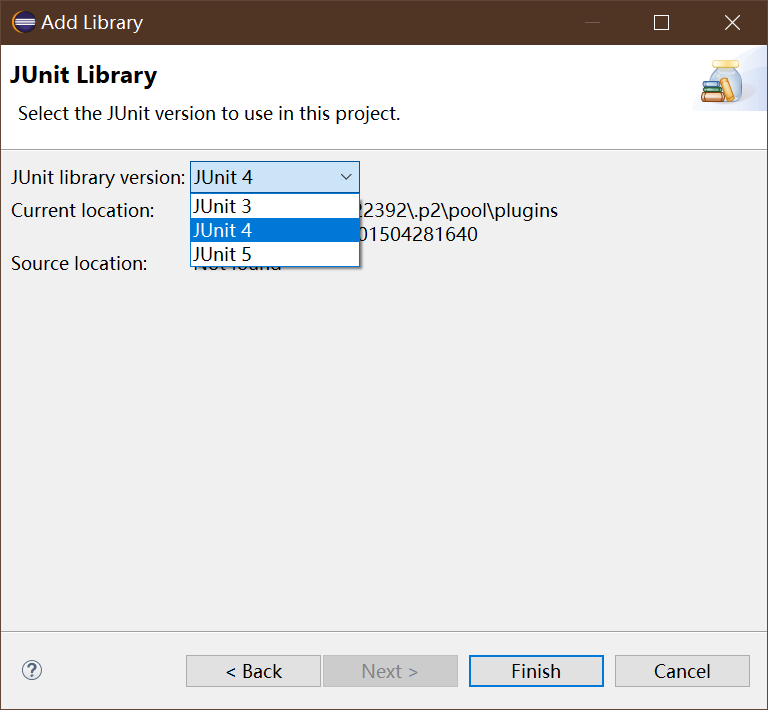Click the disabled Next > button

coord(390,671)
